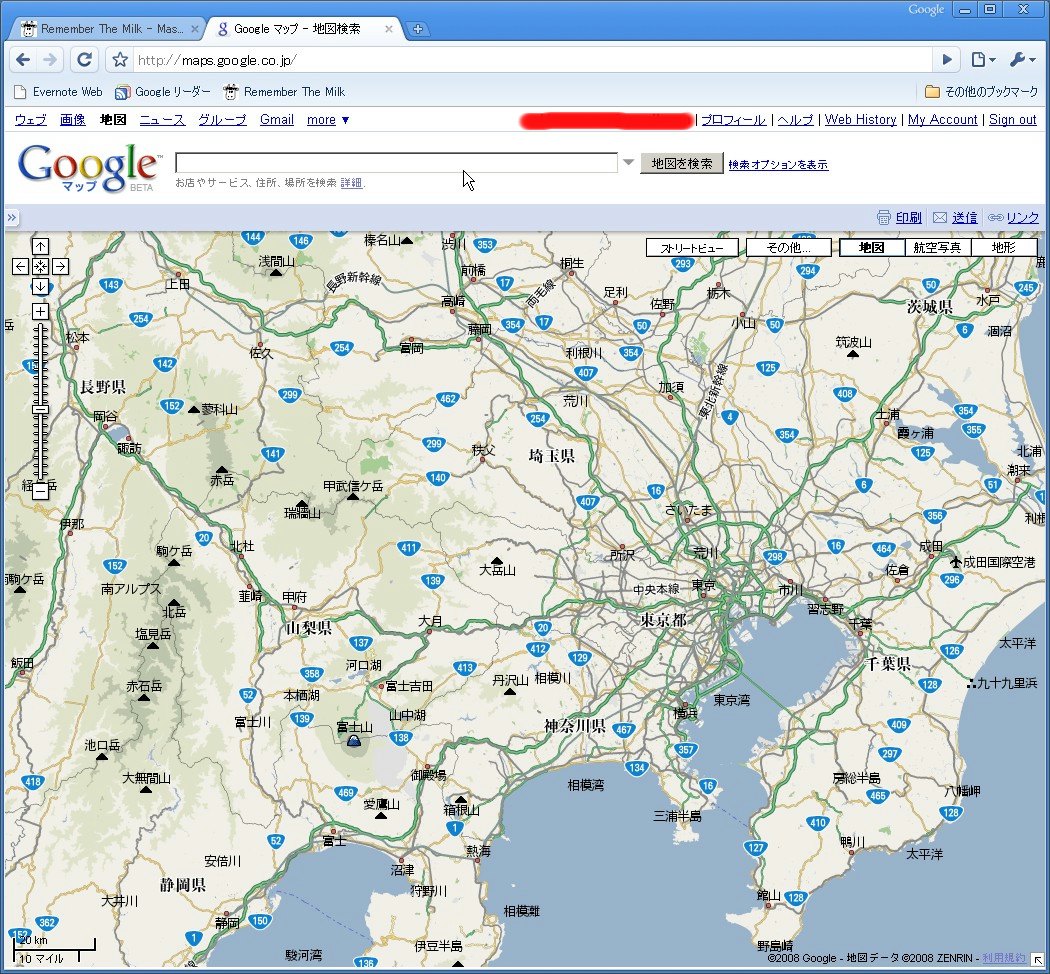Viewport: 1050px width, 974px height.
Task: Click the Google マップ logo
Action: [89, 167]
